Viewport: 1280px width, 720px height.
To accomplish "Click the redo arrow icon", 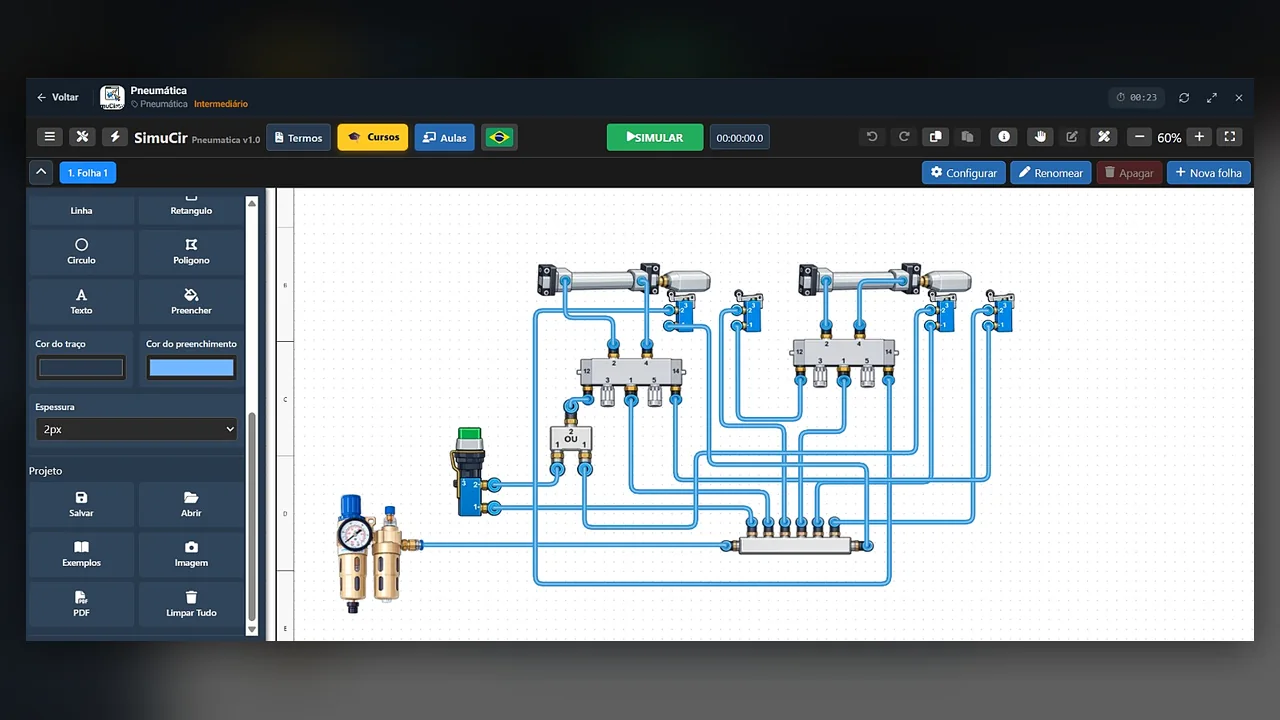I will click(904, 137).
